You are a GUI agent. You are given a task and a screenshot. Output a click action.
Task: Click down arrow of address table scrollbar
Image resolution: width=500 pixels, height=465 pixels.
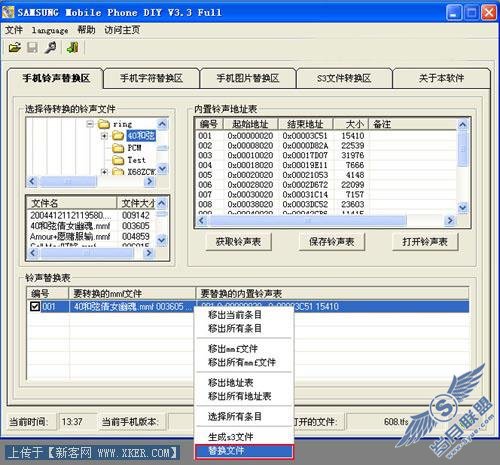click(x=463, y=208)
